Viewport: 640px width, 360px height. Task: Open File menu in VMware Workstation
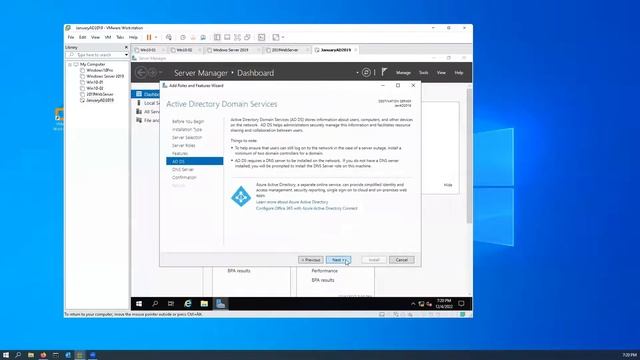[71, 37]
